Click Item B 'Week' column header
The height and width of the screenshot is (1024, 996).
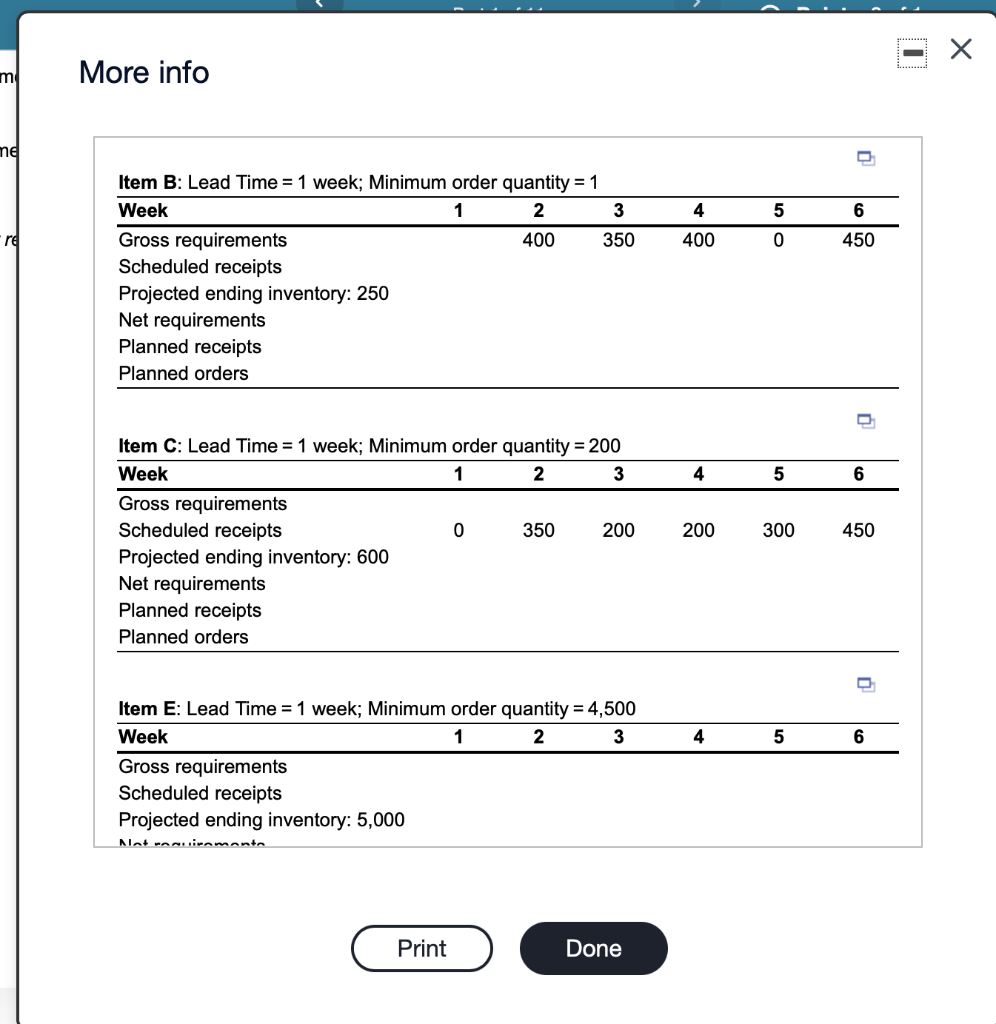143,210
